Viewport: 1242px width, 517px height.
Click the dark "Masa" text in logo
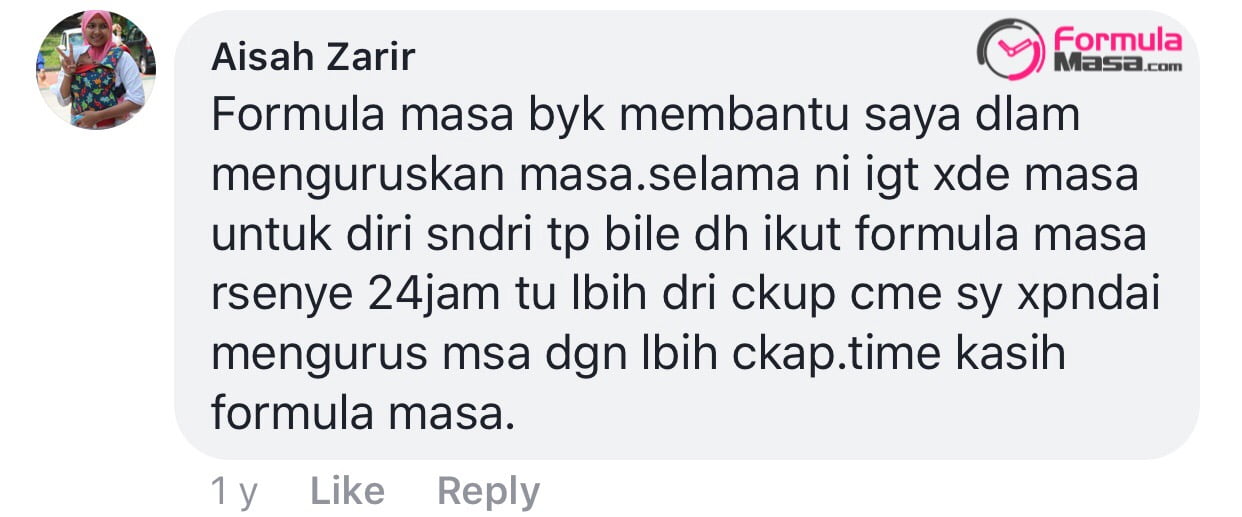(1092, 64)
